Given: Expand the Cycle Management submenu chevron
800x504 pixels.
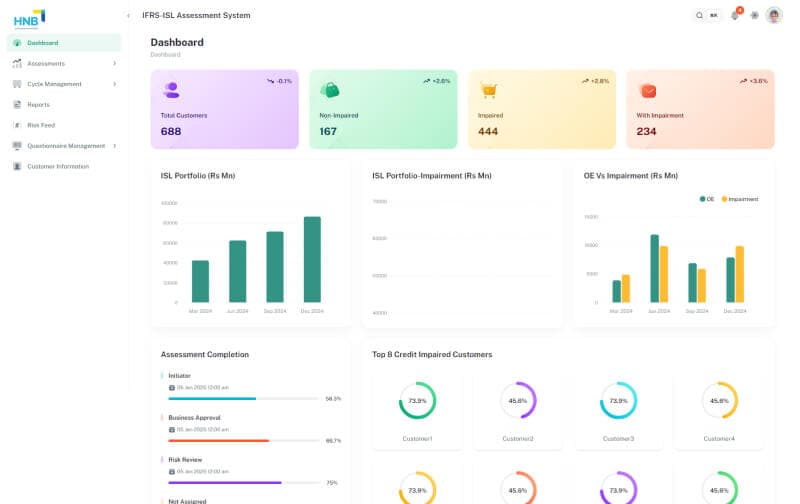Looking at the screenshot, I should click(114, 84).
